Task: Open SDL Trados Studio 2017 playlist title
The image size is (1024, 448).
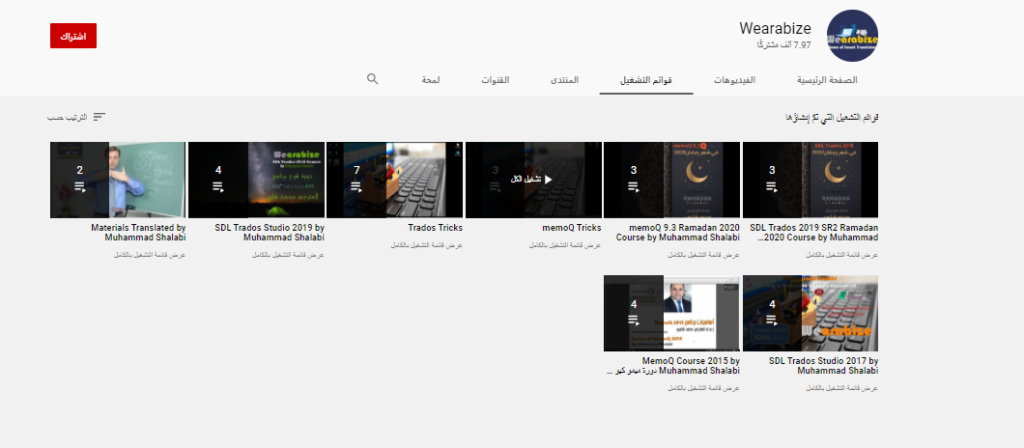Action: click(824, 366)
